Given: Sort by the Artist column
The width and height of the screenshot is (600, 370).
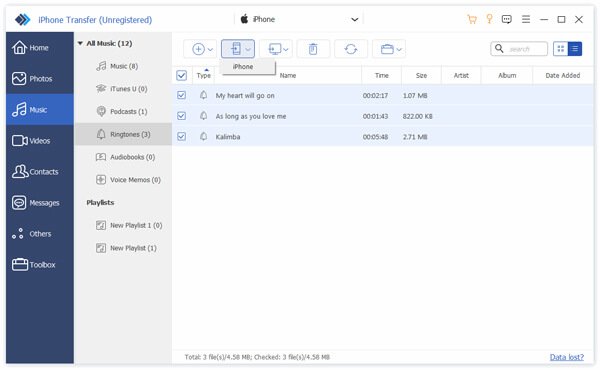Looking at the screenshot, I should [x=461, y=75].
